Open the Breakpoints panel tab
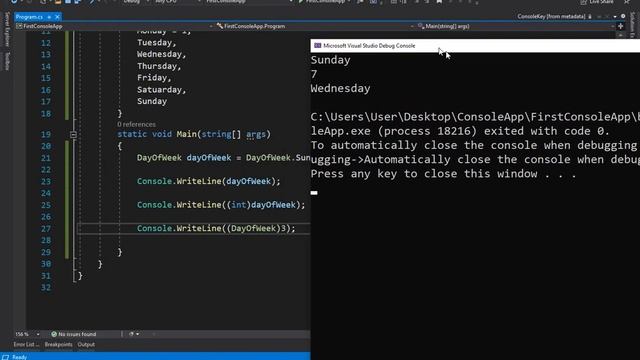Screen dimensions: 640x360 tap(58, 344)
